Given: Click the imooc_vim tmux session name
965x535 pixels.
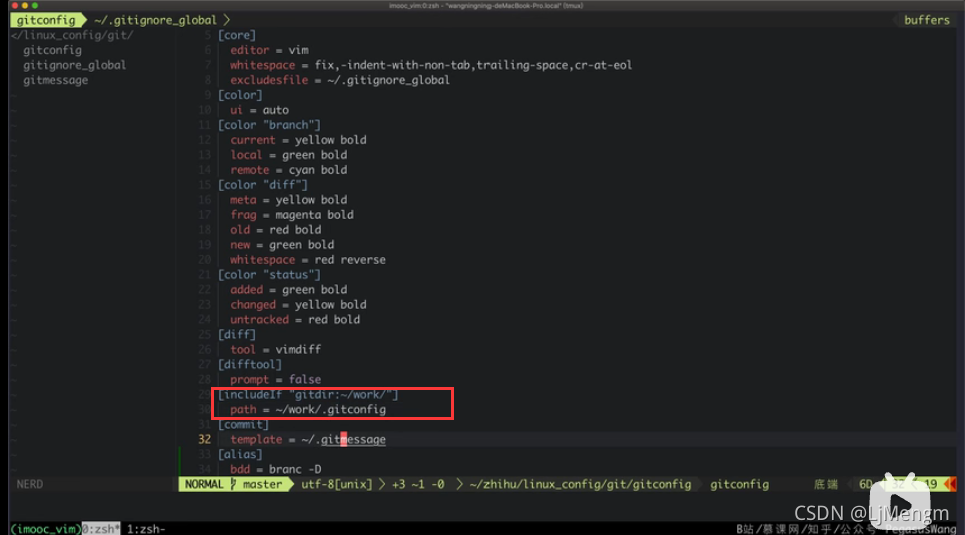Looking at the screenshot, I should (46, 529).
